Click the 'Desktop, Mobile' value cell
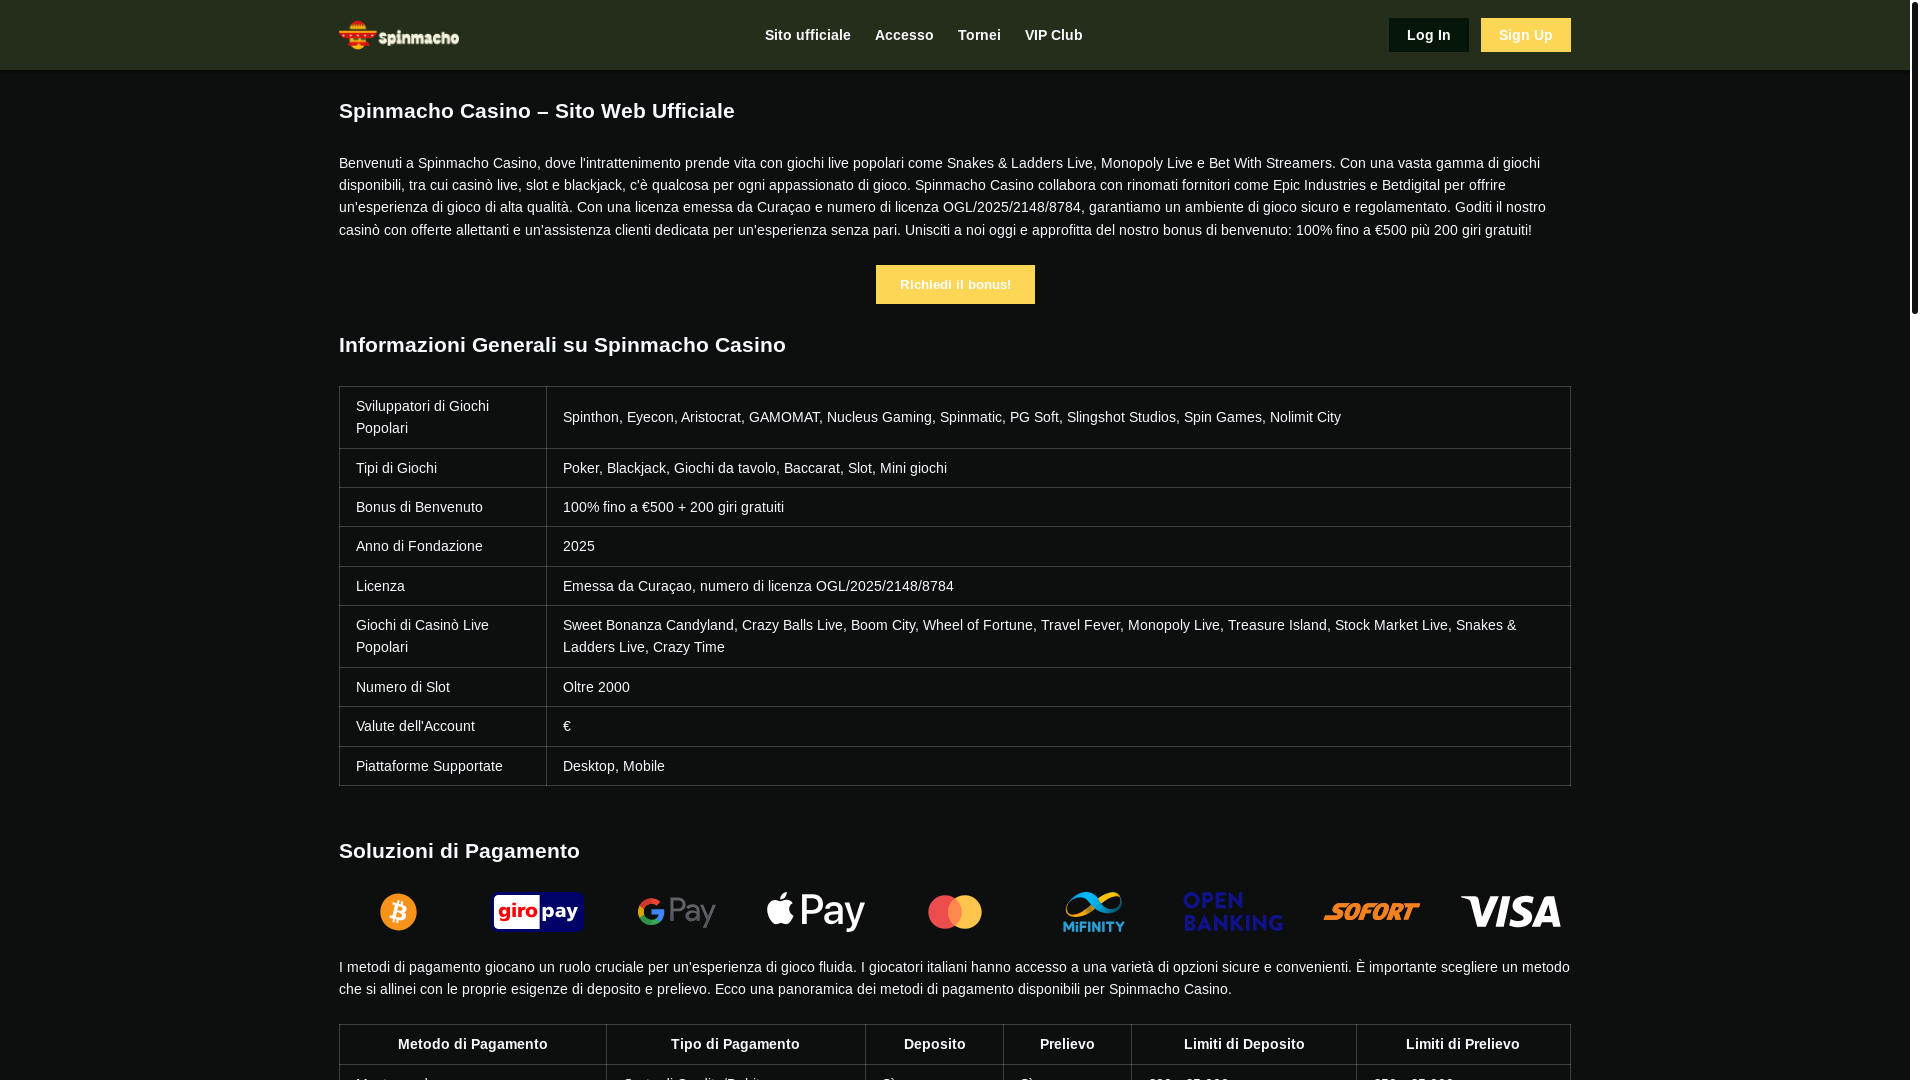This screenshot has height=1080, width=1920. point(1058,766)
